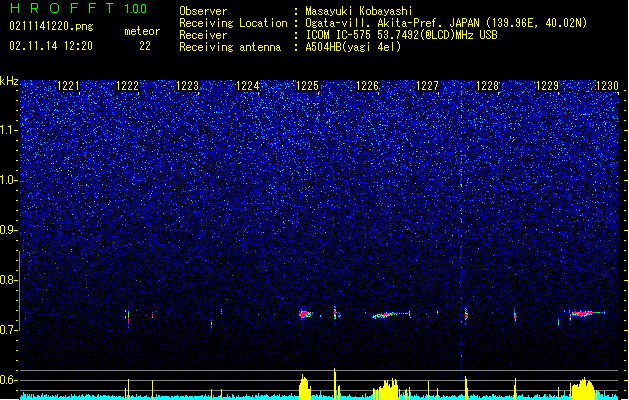This screenshot has height=400, width=629.
Task: Click the short vertical echo near 1222
Action: (x=128, y=317)
